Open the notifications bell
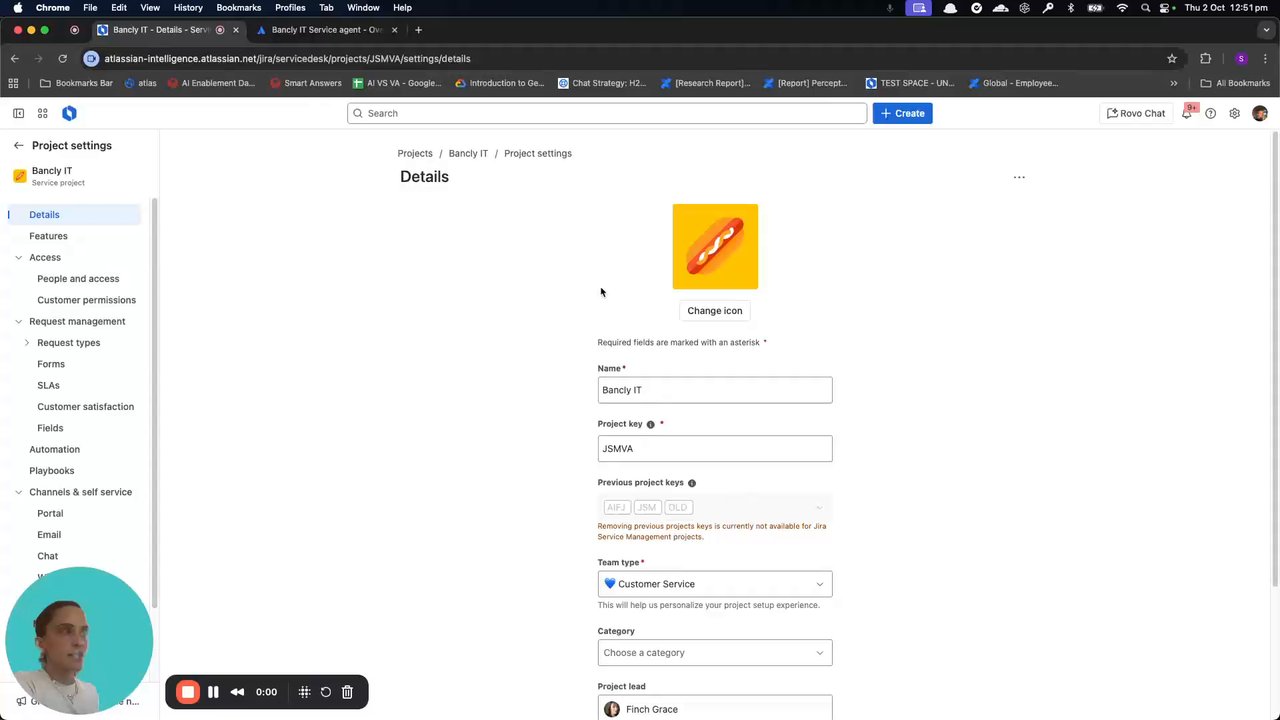This screenshot has height=720, width=1280. tap(1187, 113)
